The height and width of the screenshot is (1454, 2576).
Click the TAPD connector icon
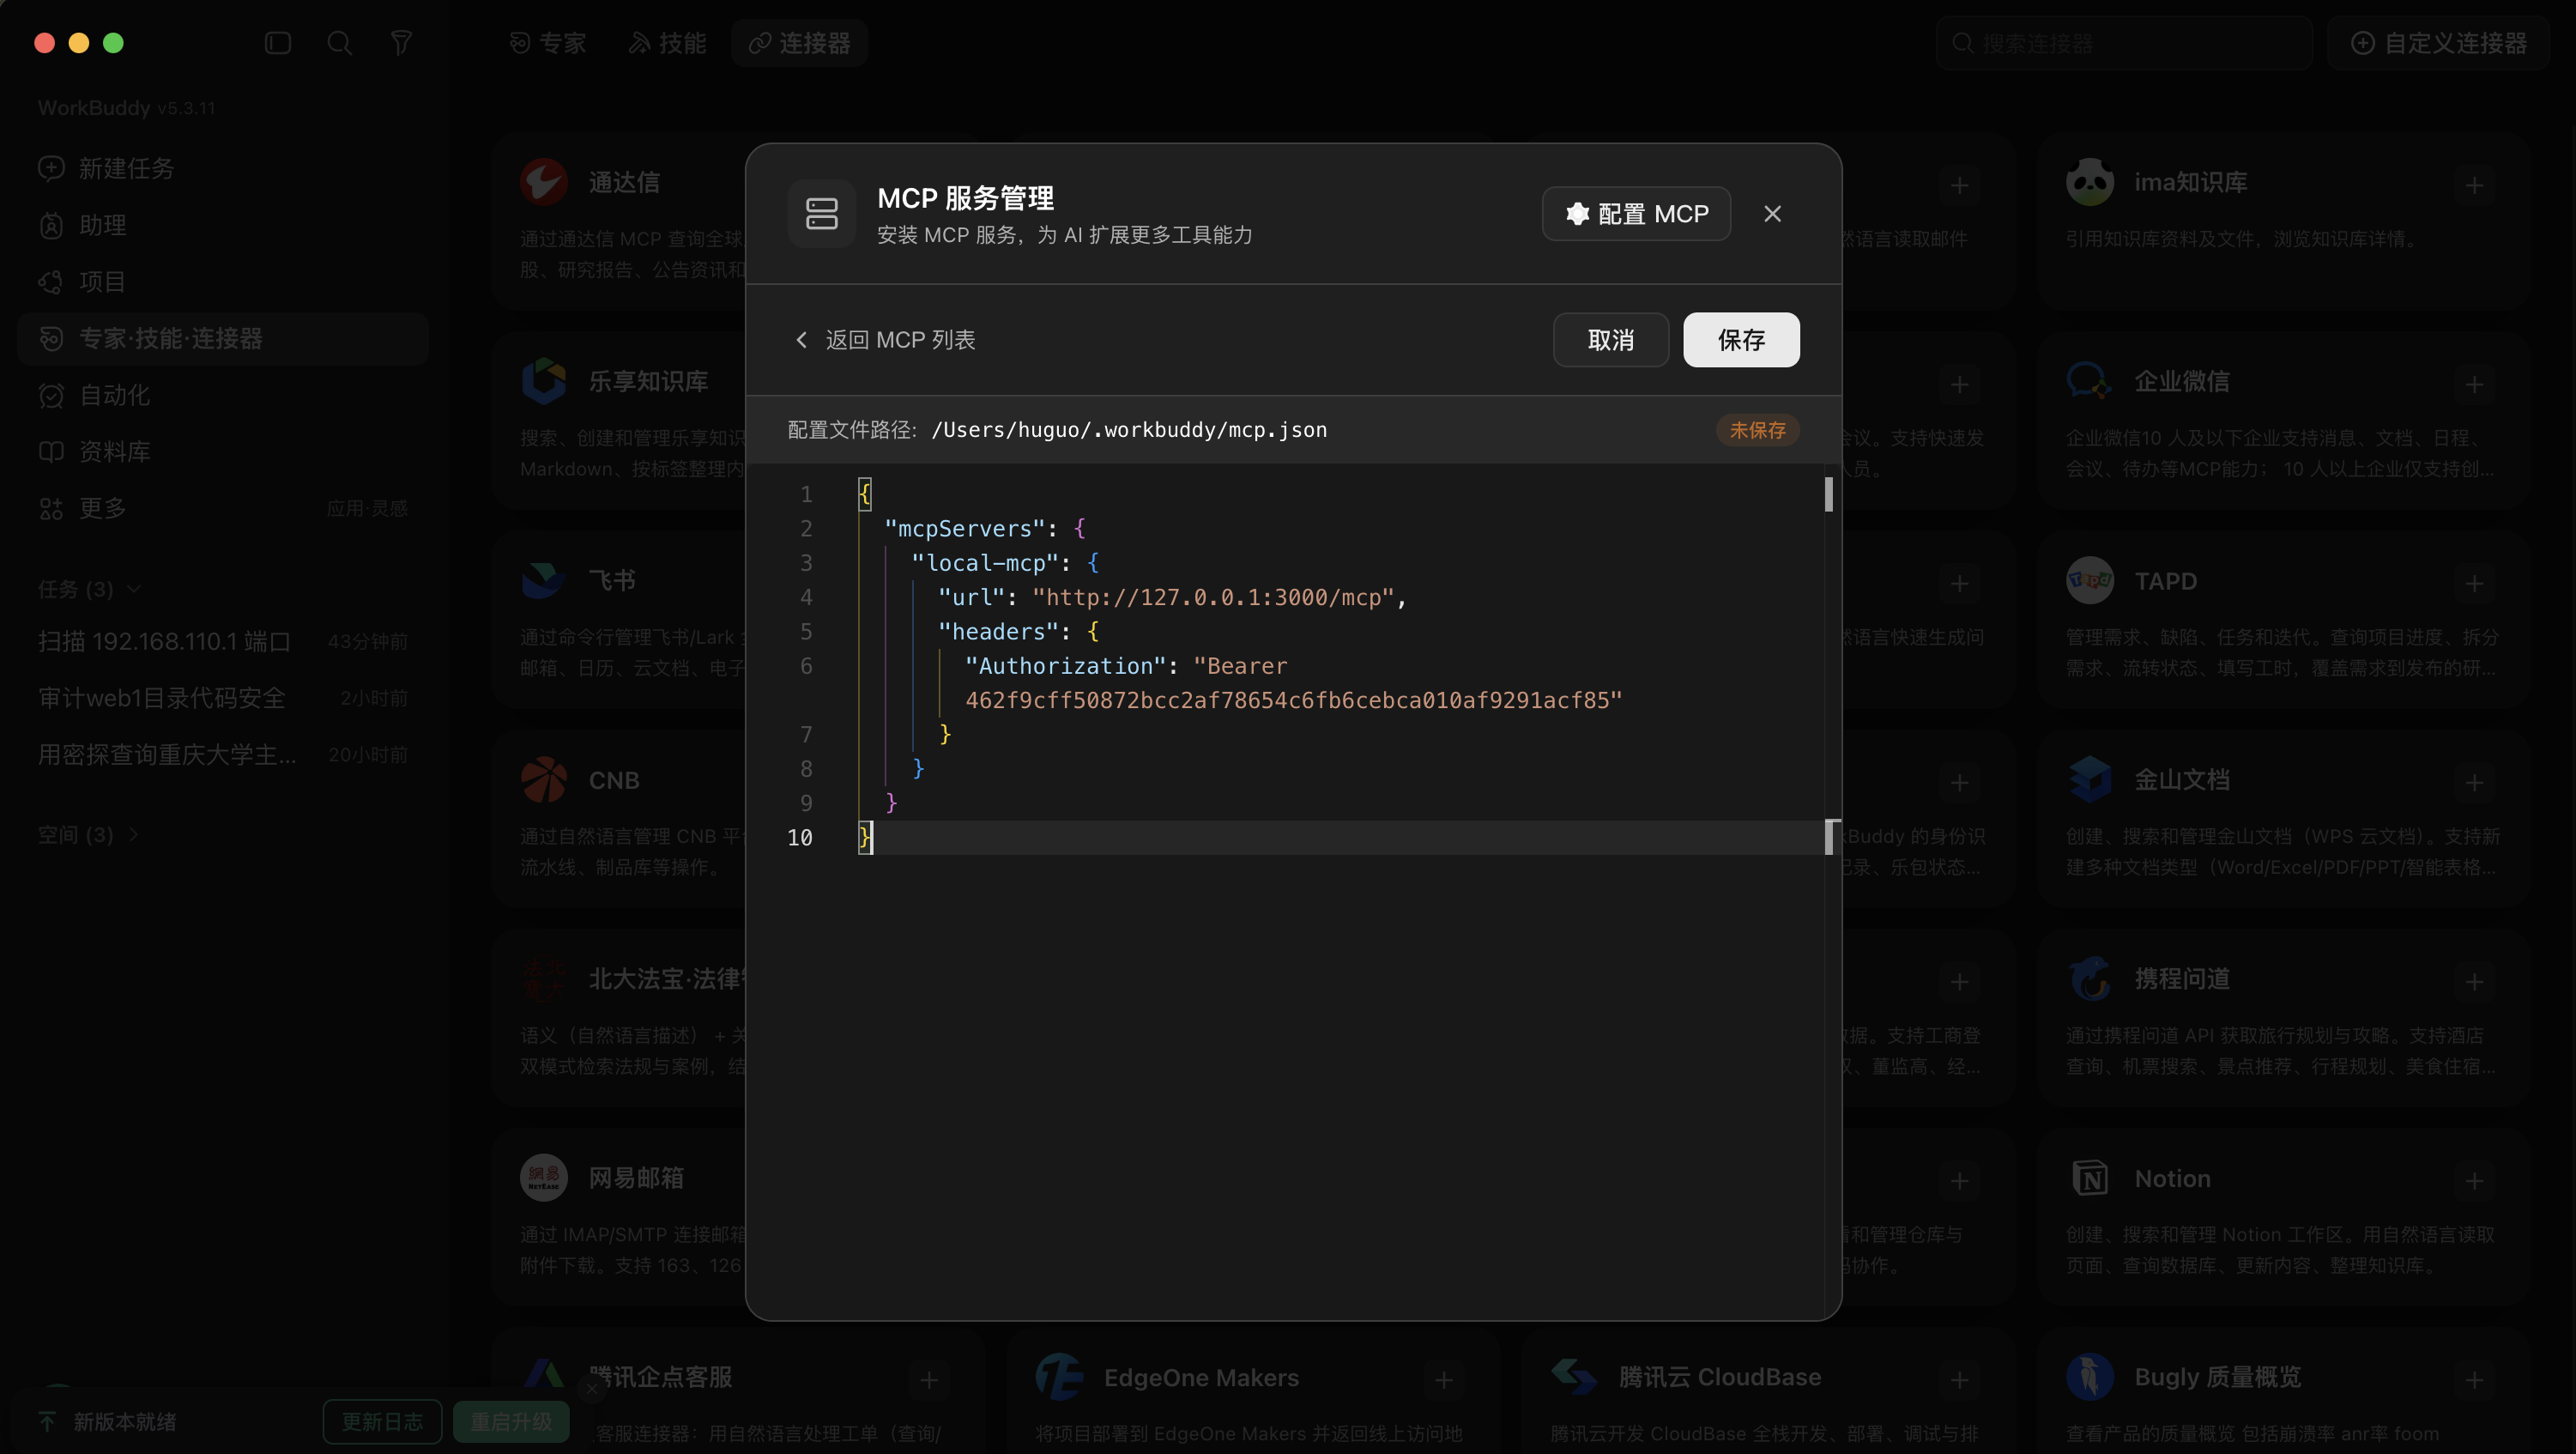[2090, 580]
